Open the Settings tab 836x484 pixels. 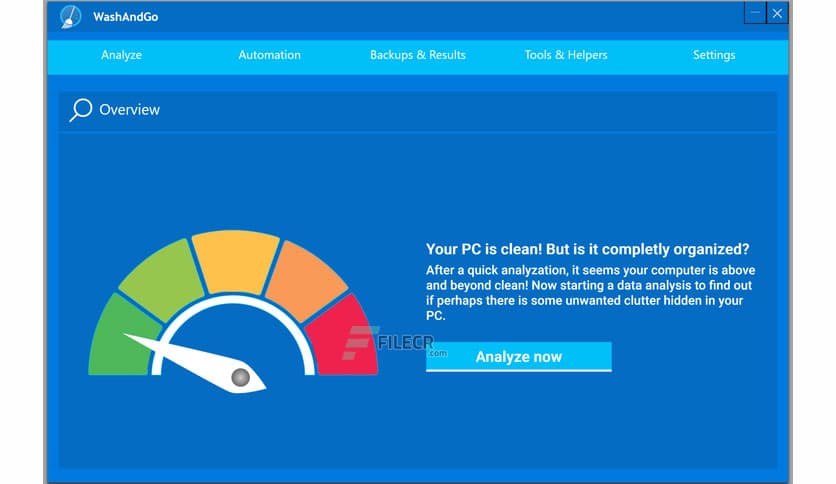(x=714, y=55)
